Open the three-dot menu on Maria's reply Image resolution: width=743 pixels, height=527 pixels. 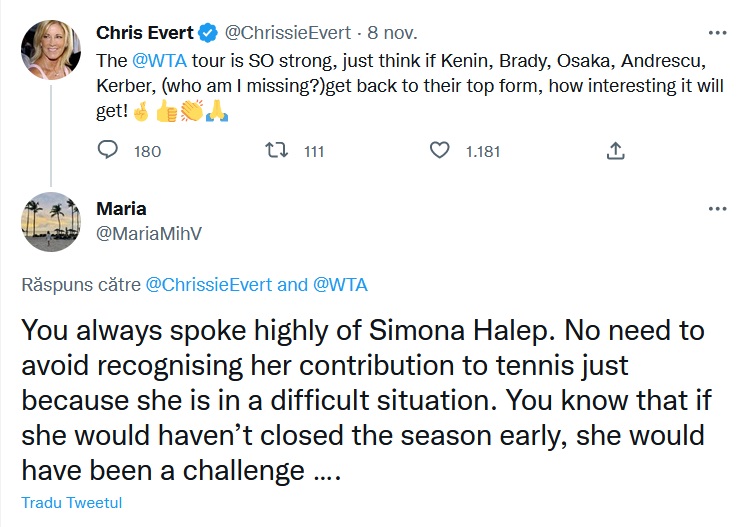[x=717, y=208]
